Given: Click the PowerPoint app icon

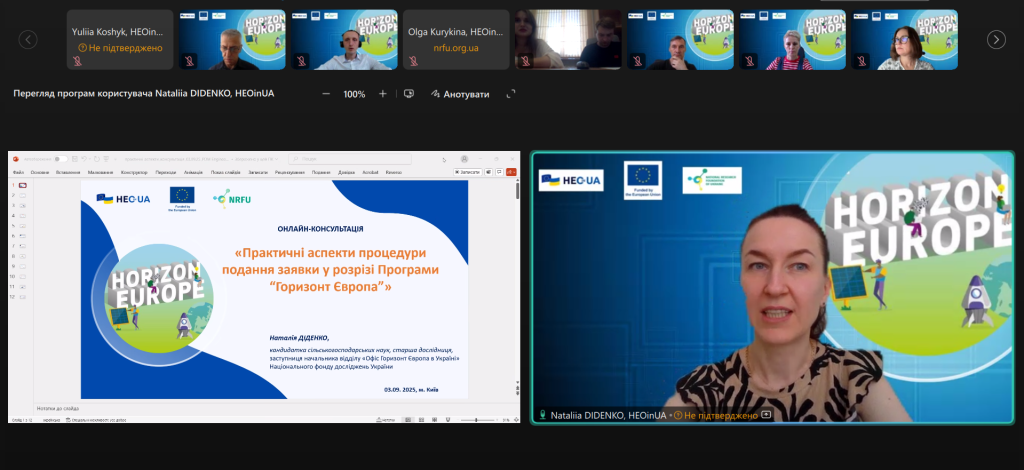Looking at the screenshot, I should pyautogui.click(x=16, y=159).
